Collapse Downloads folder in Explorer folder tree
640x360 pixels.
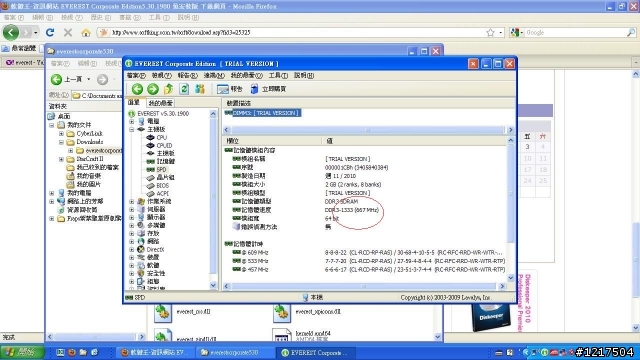[x=61, y=142]
